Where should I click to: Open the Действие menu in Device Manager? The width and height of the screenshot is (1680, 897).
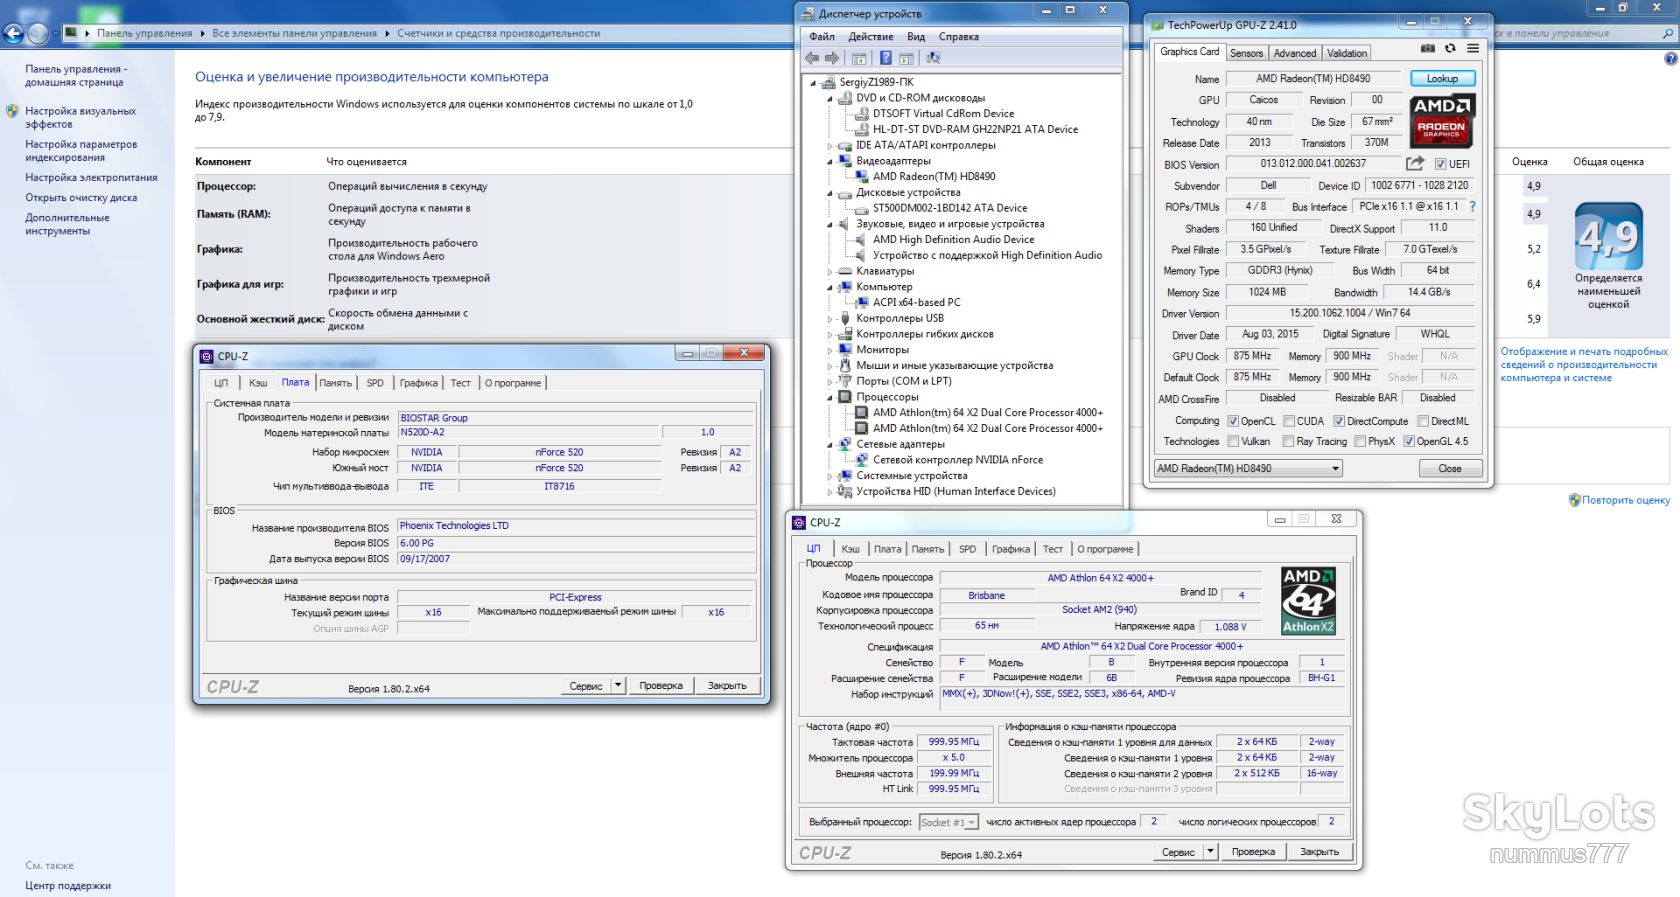[x=871, y=37]
